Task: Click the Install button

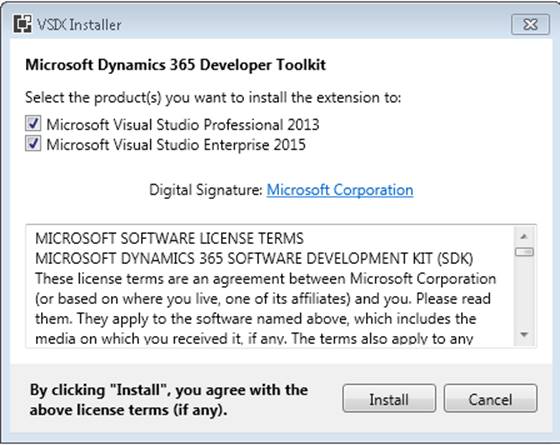Action: pyautogui.click(x=389, y=399)
